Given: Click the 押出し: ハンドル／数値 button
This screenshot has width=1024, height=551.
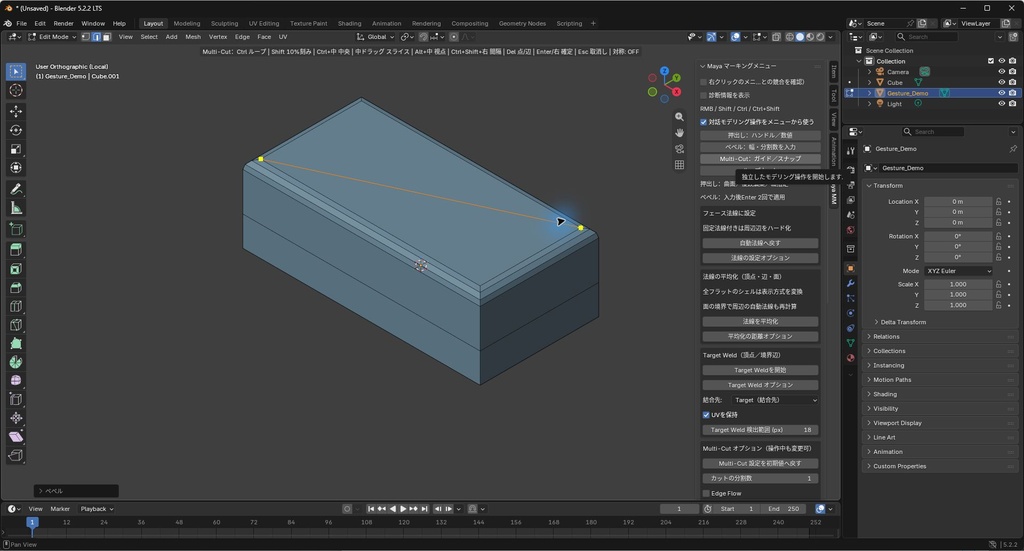Looking at the screenshot, I should click(x=760, y=135).
